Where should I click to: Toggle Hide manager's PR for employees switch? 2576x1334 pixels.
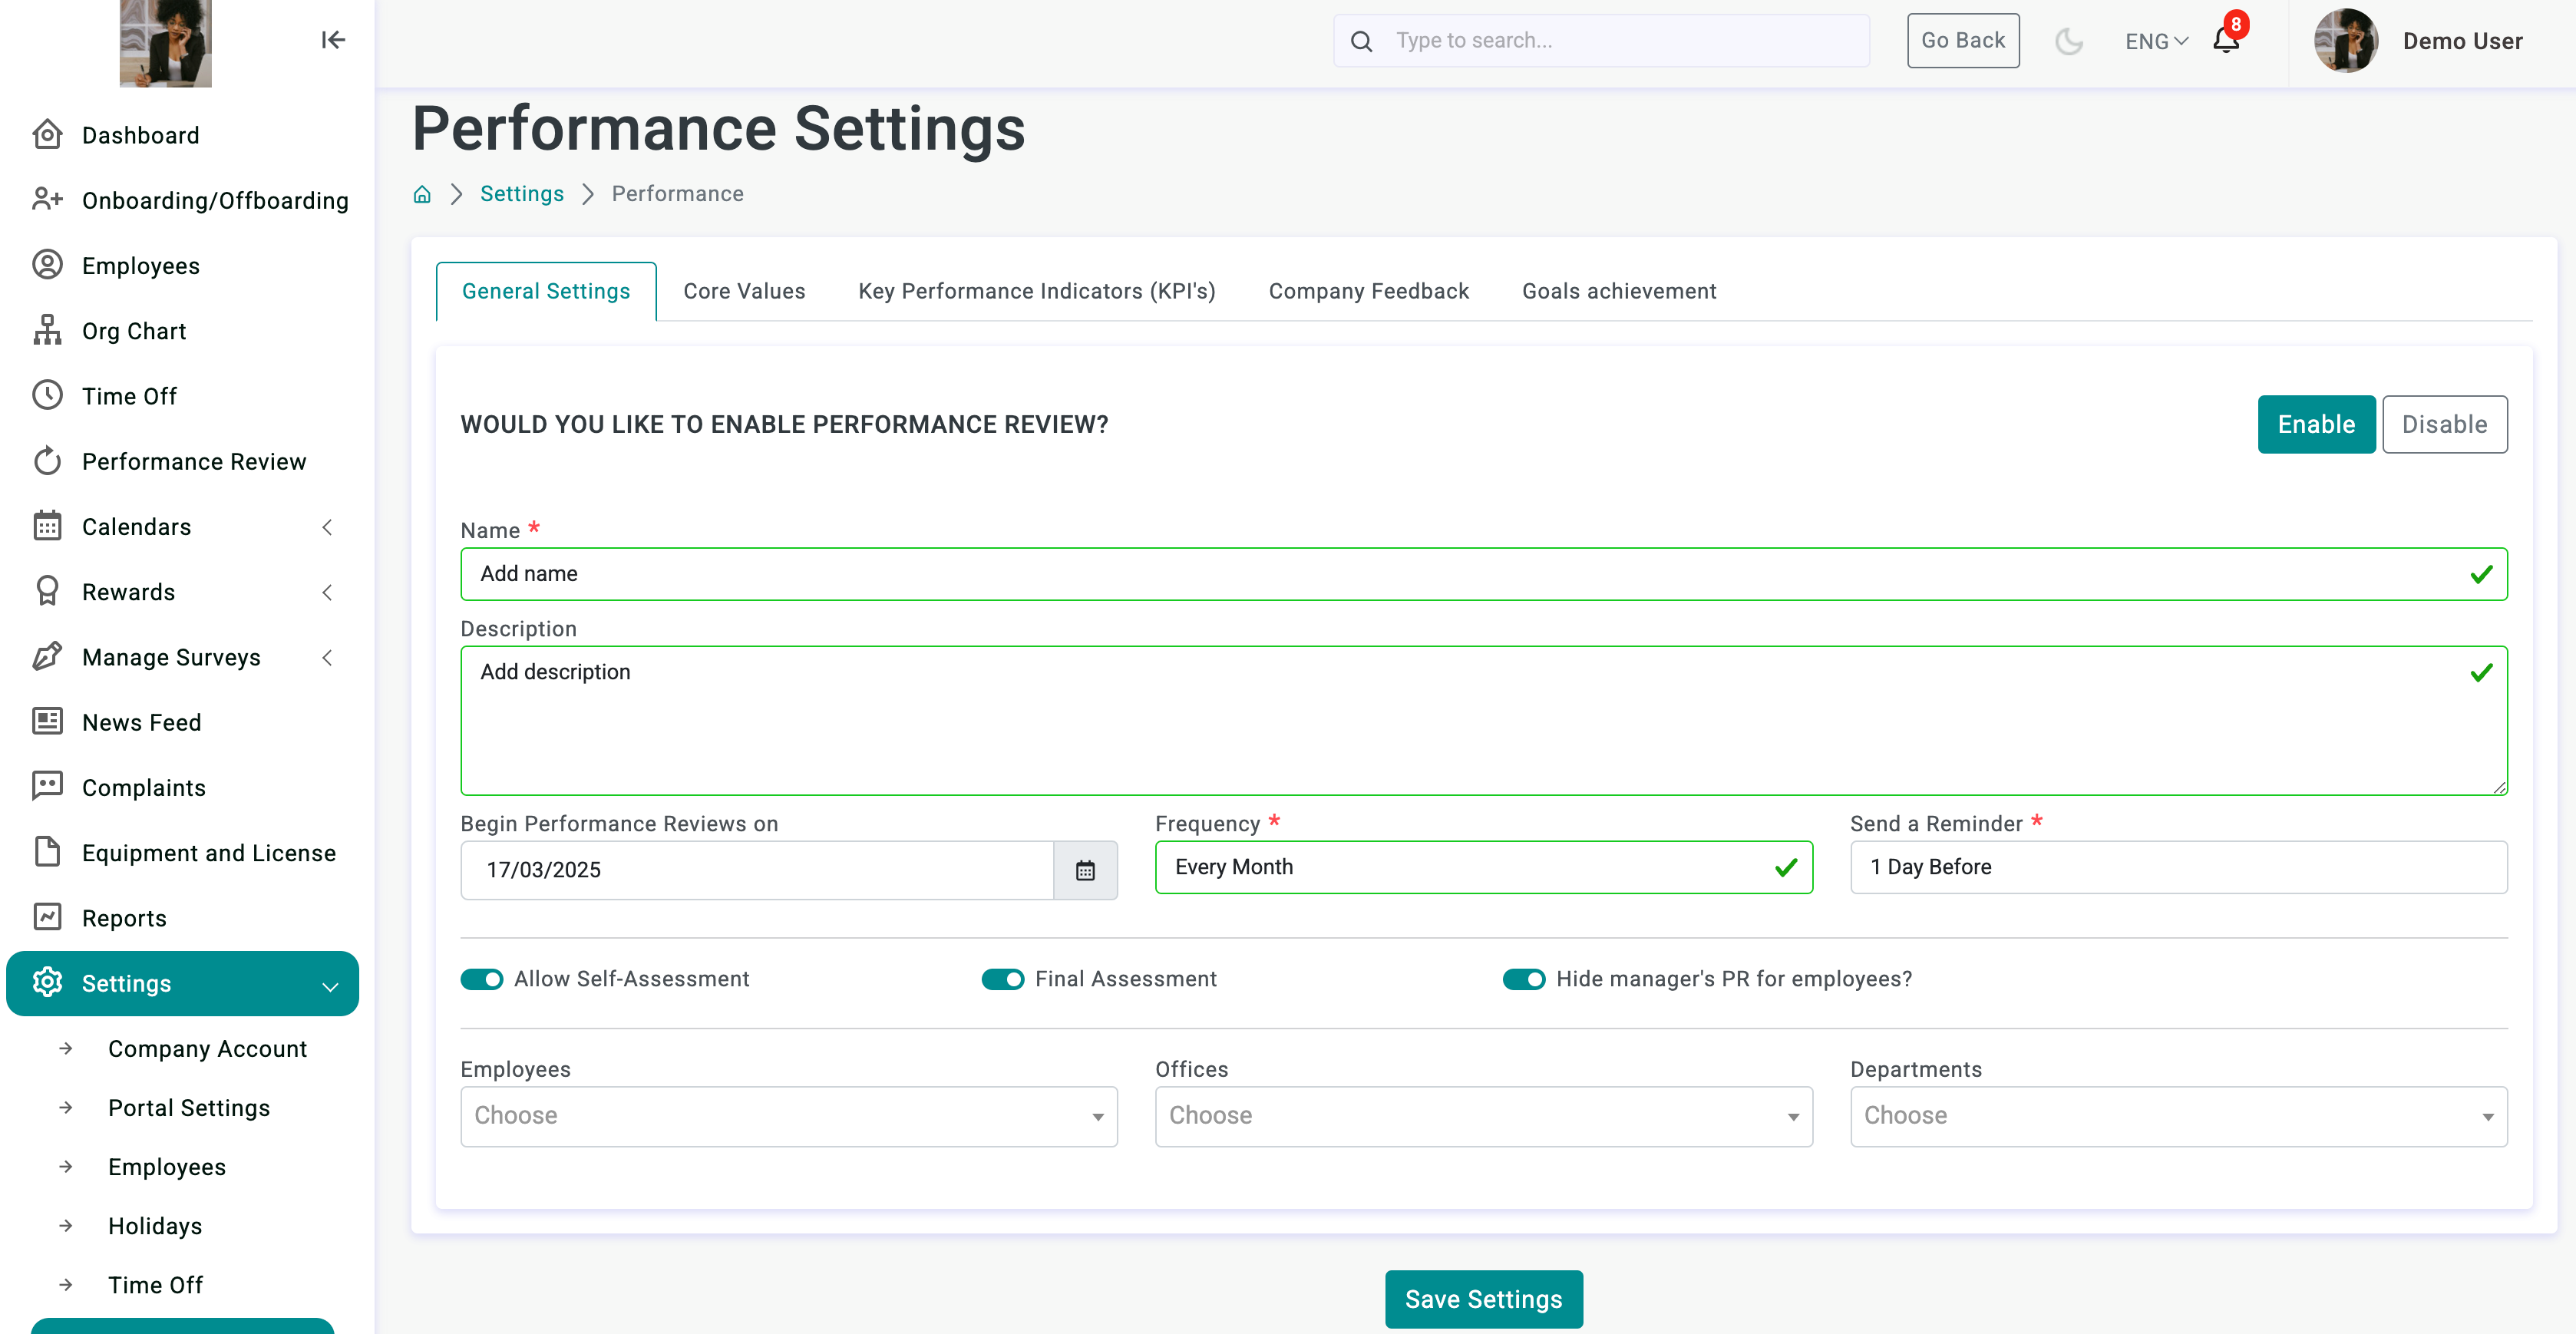[x=1523, y=979]
